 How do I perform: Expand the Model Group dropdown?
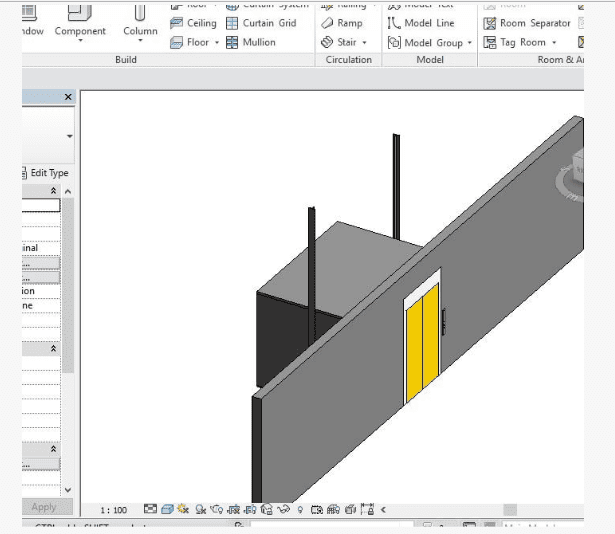469,43
